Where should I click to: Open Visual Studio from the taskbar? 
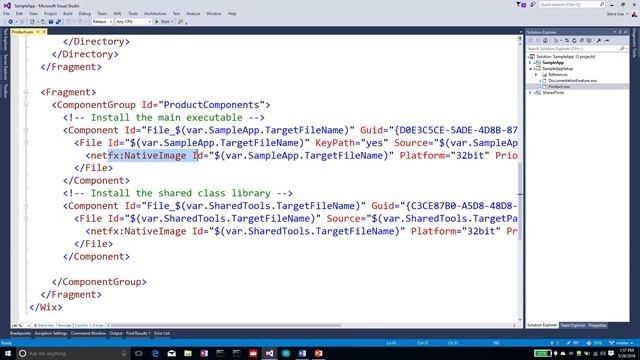tap(269, 353)
